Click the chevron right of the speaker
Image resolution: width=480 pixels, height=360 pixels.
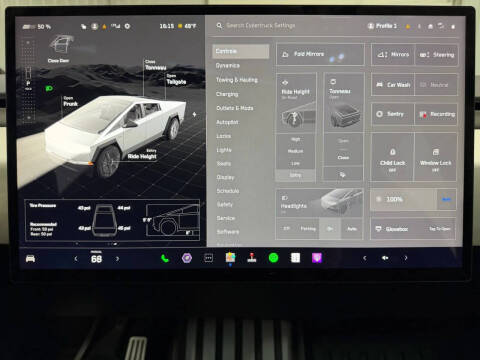pos(406,258)
